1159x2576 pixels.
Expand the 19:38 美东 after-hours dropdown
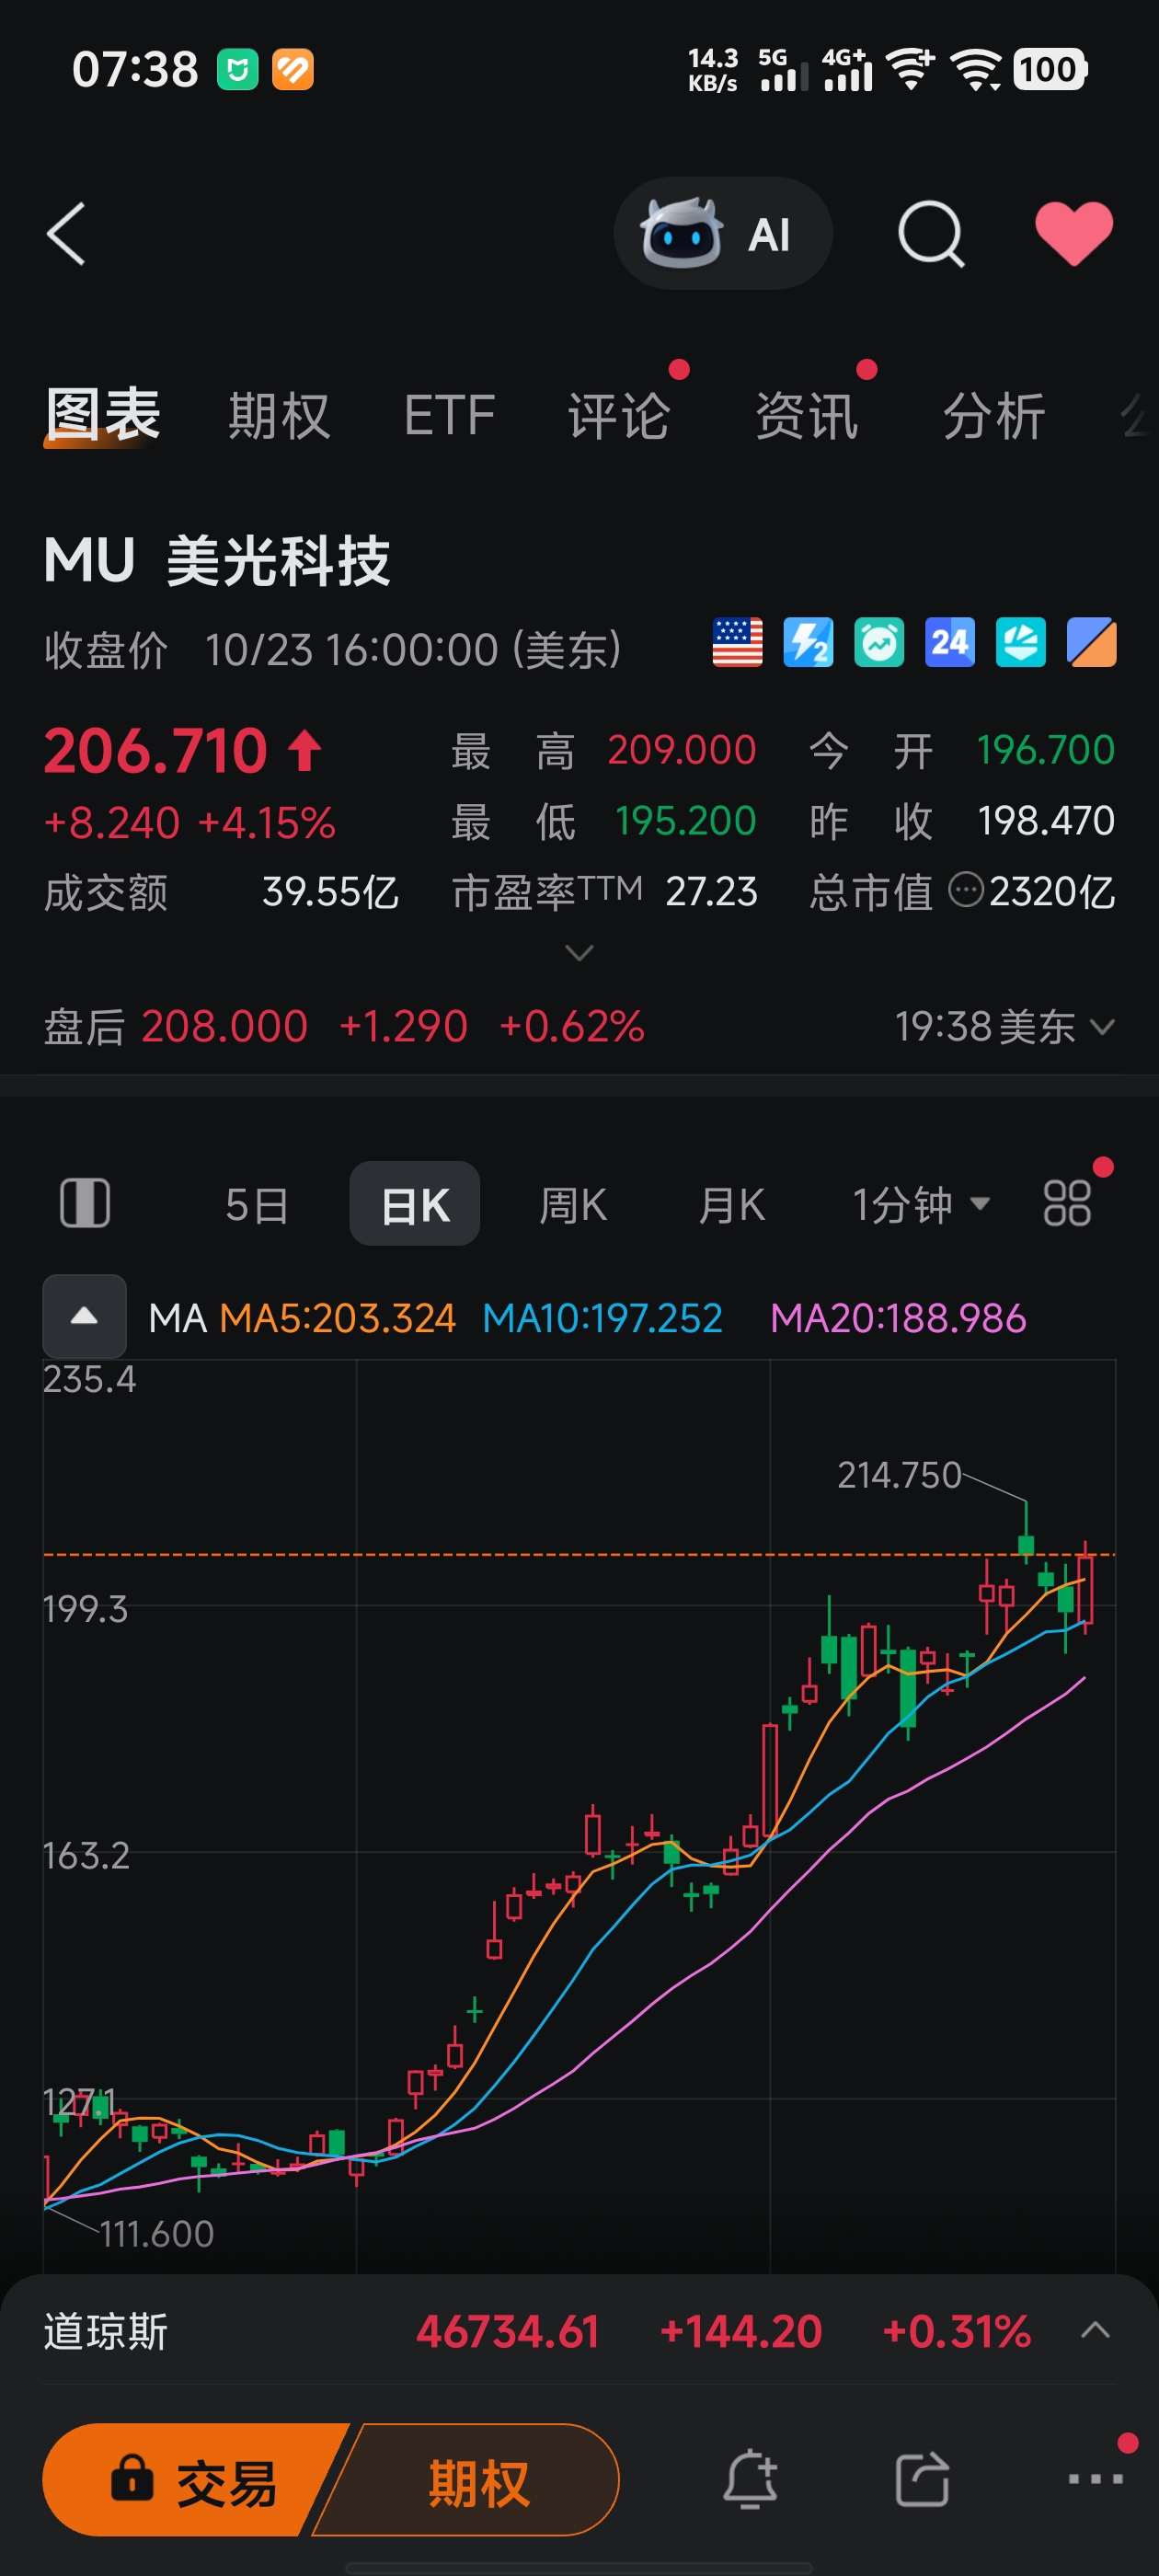[x=1005, y=1027]
